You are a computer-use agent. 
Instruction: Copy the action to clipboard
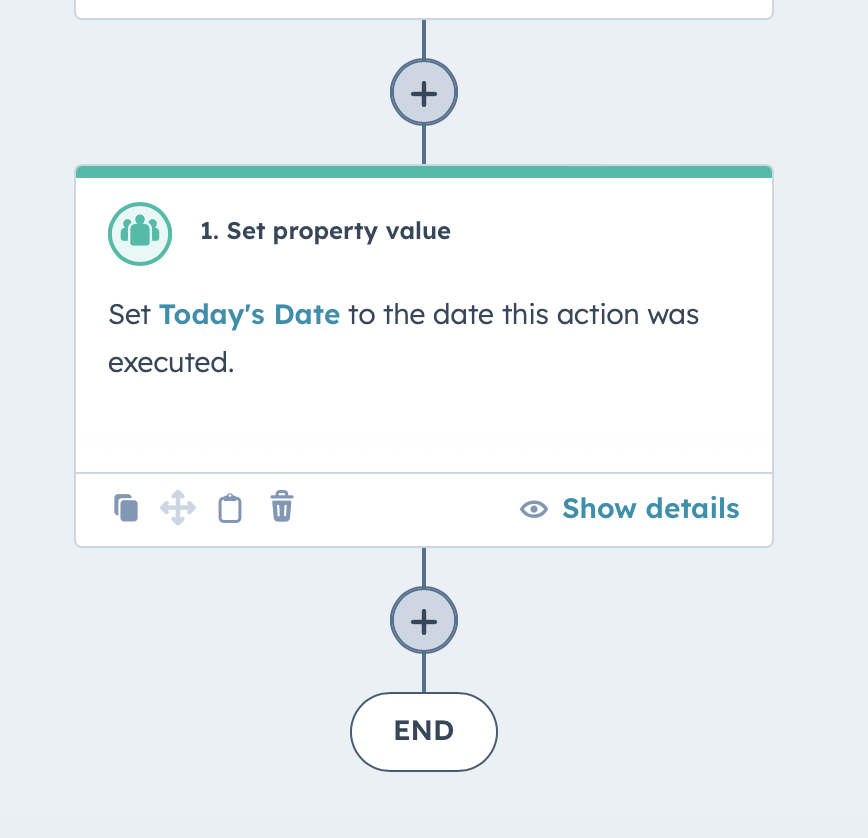pos(229,508)
